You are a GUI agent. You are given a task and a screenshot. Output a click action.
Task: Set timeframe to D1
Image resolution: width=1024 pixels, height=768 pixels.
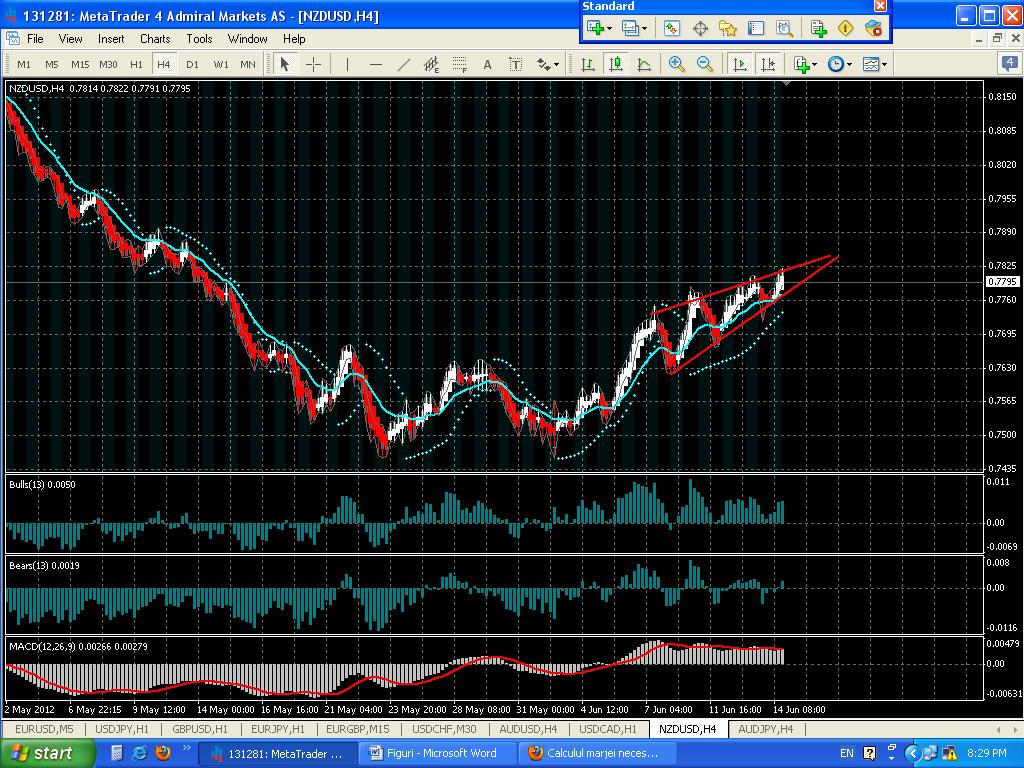coord(192,64)
